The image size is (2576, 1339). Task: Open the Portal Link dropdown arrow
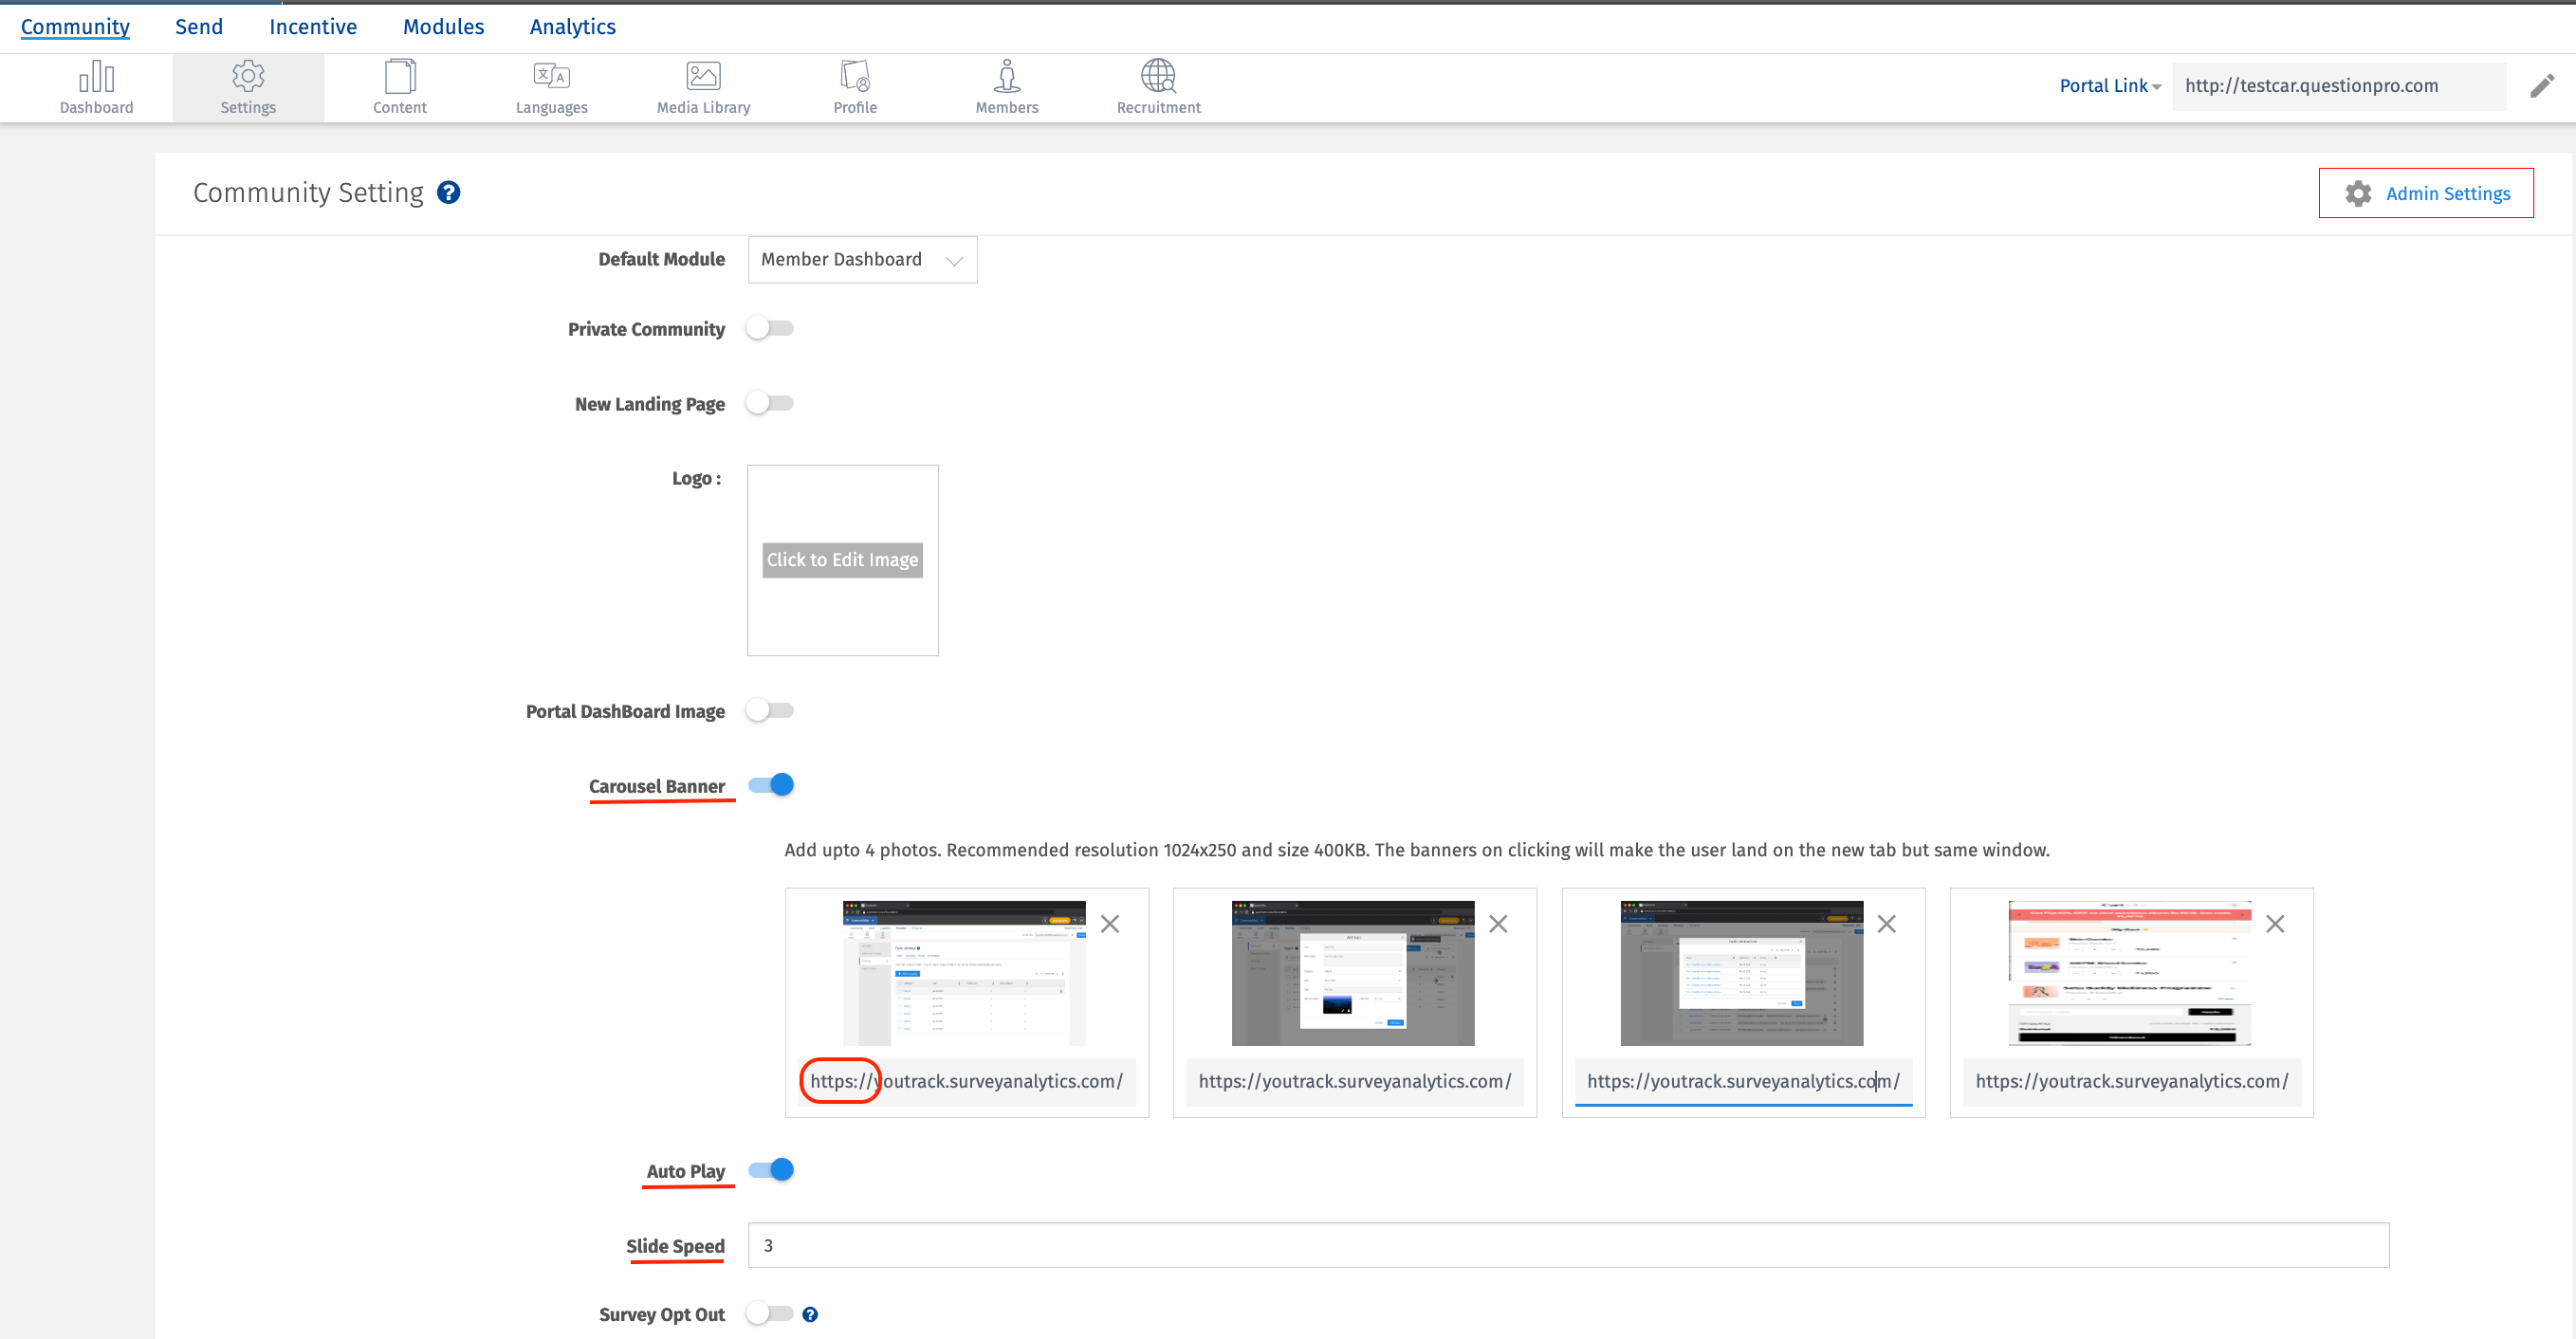tap(2156, 87)
